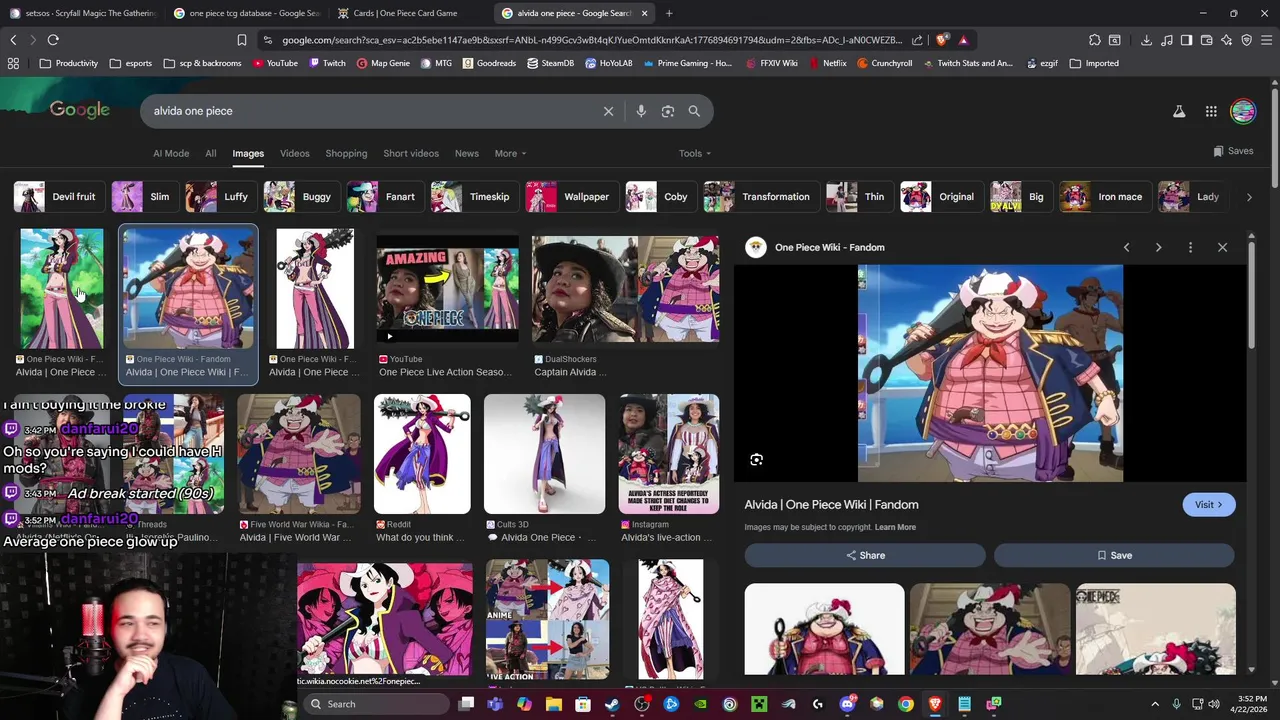This screenshot has width=1280, height=720.
Task: Open Brave Wallet icon
Action: coord(1206,40)
